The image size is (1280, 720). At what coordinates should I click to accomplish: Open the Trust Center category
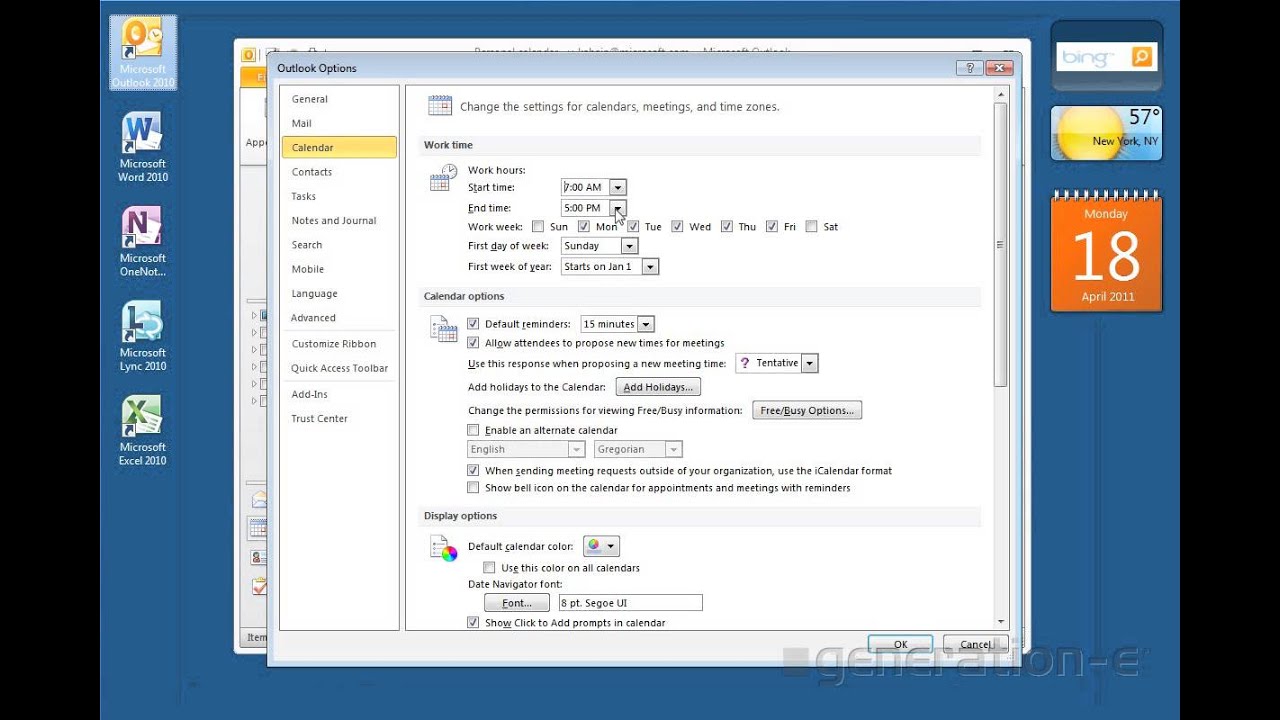[x=338, y=418]
